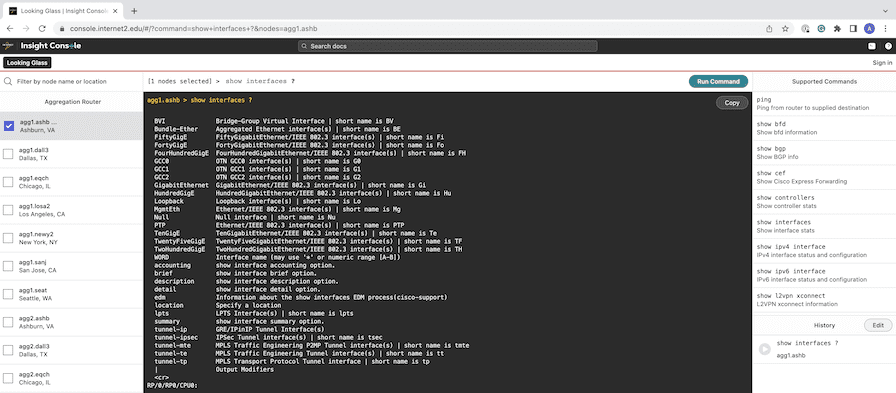Screen dimensions: 896x393
Task: Click the HundredGigE output line
Action: (302, 193)
